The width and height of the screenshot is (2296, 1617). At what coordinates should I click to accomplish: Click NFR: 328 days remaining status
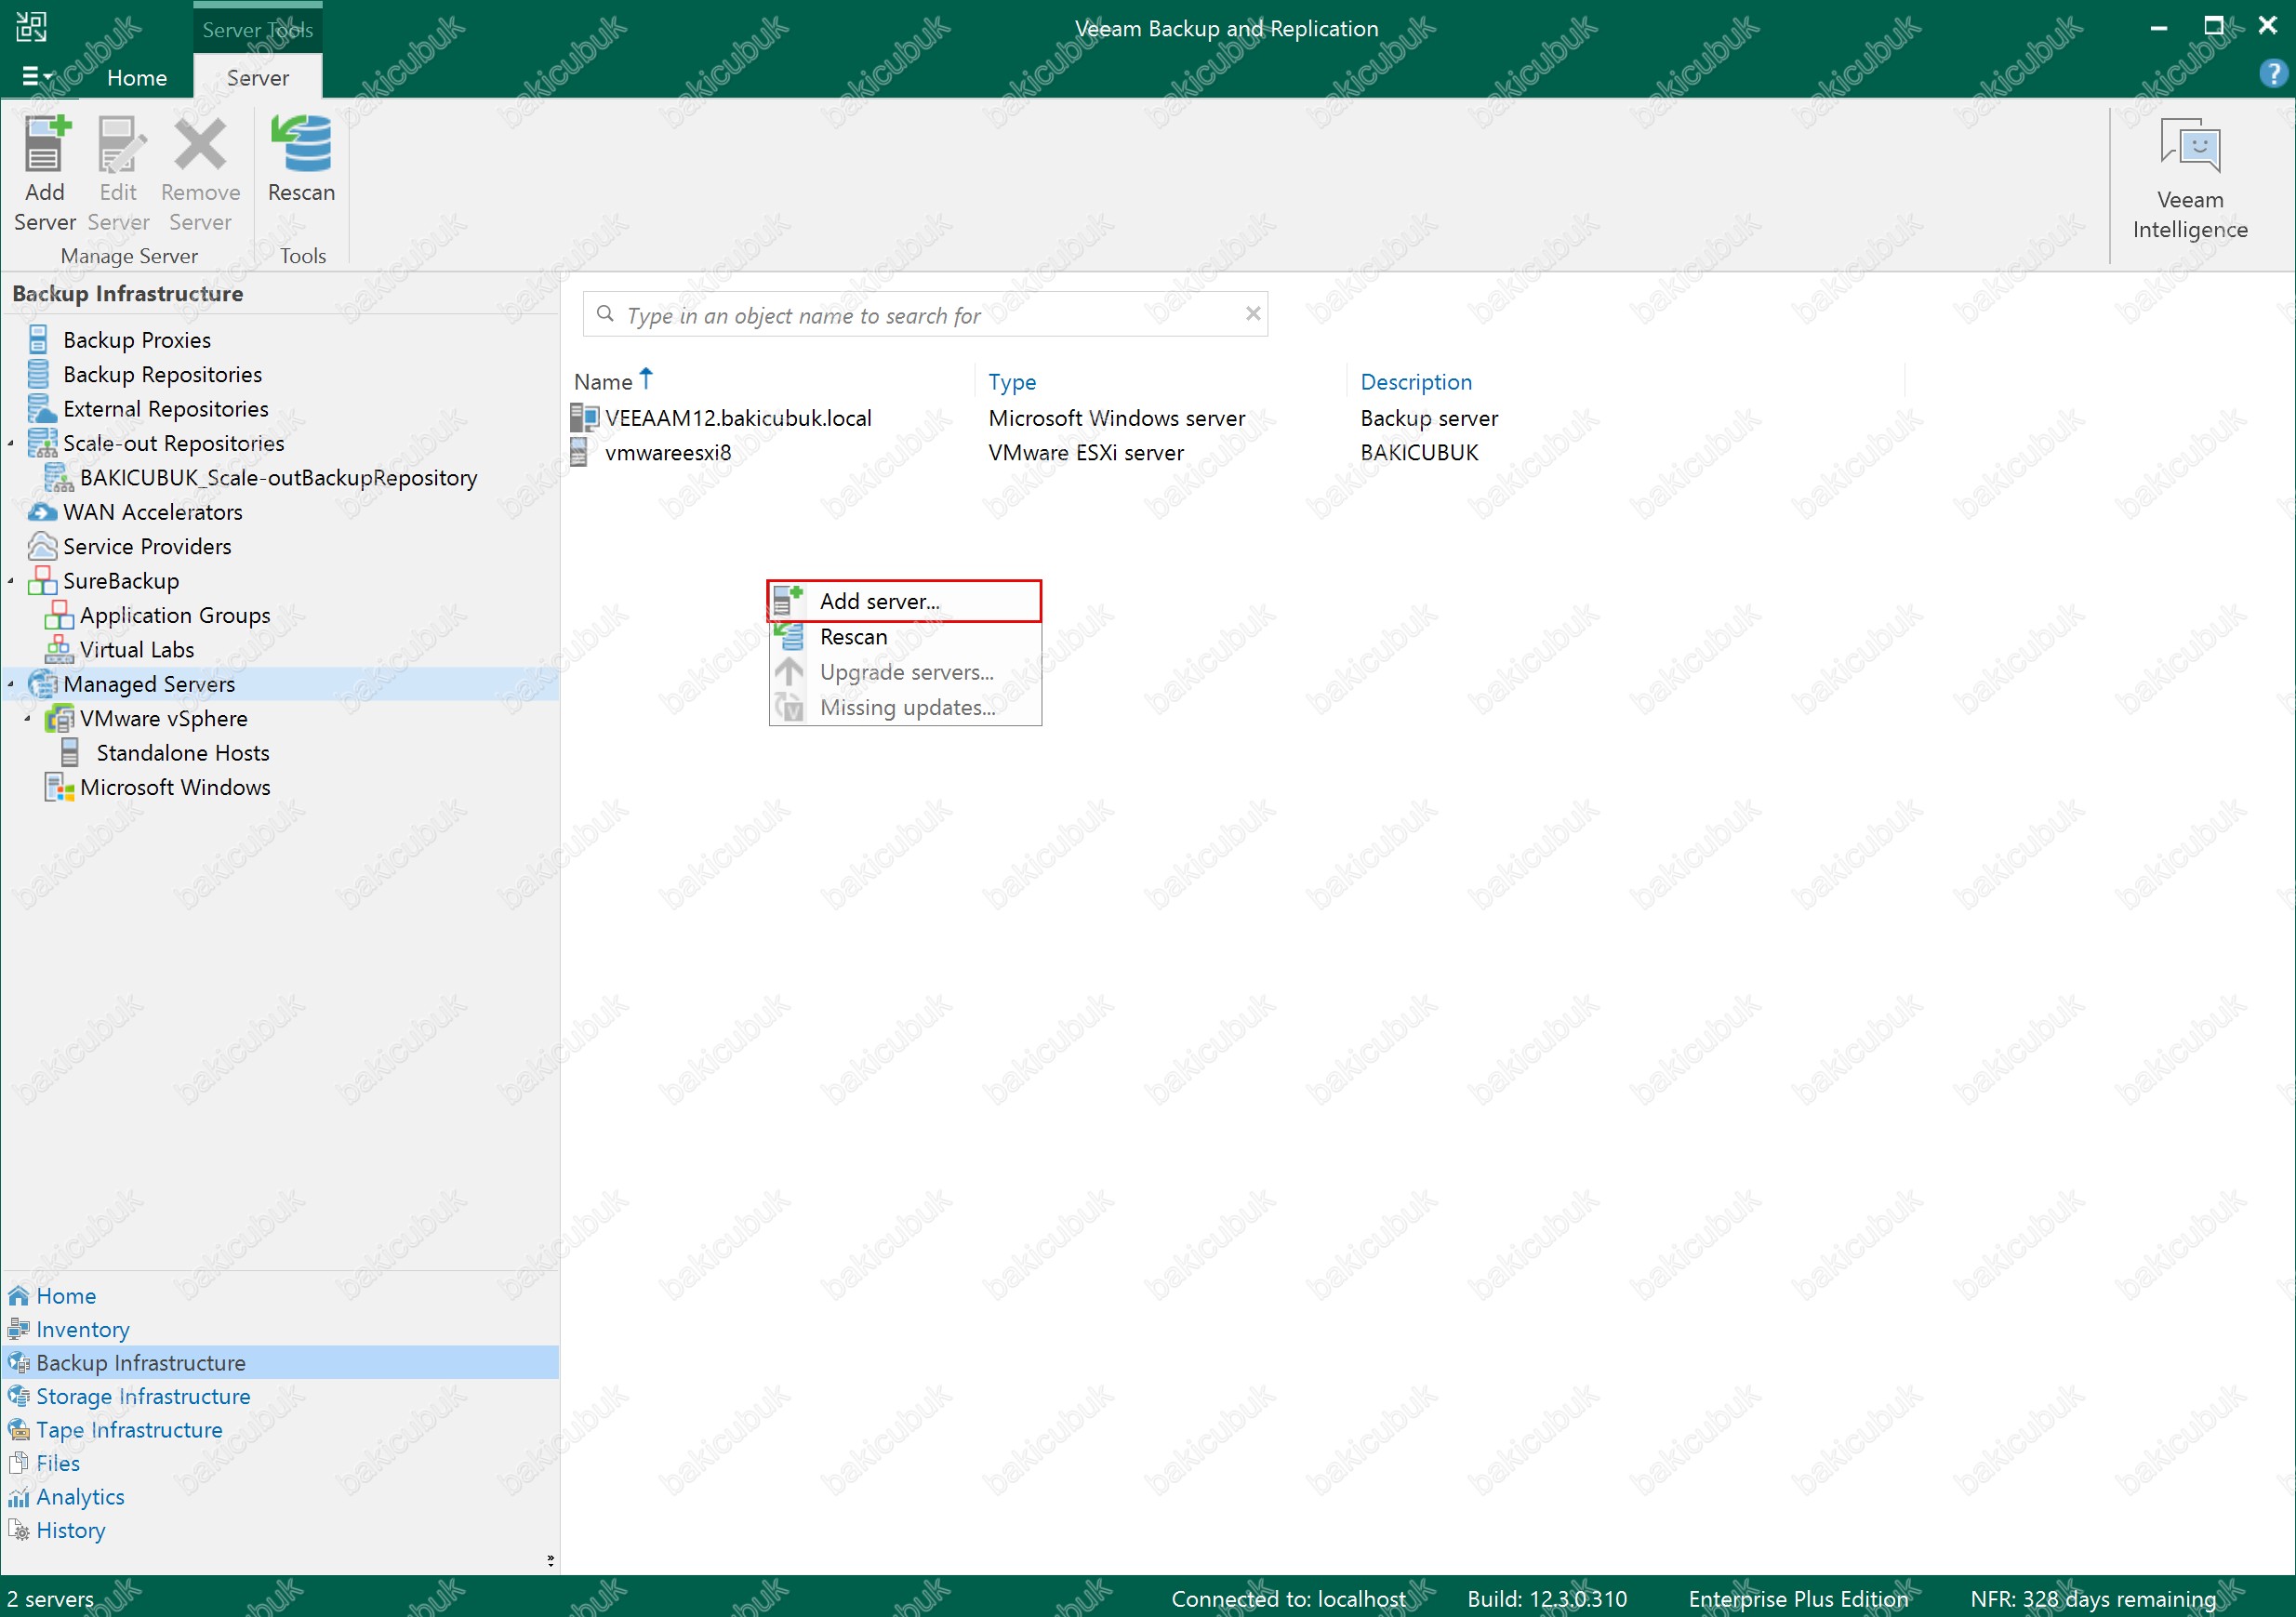click(x=2093, y=1598)
